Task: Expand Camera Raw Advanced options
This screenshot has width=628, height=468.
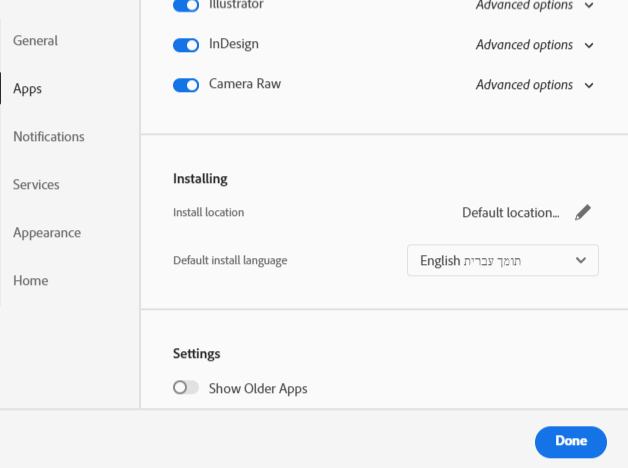Action: point(588,85)
